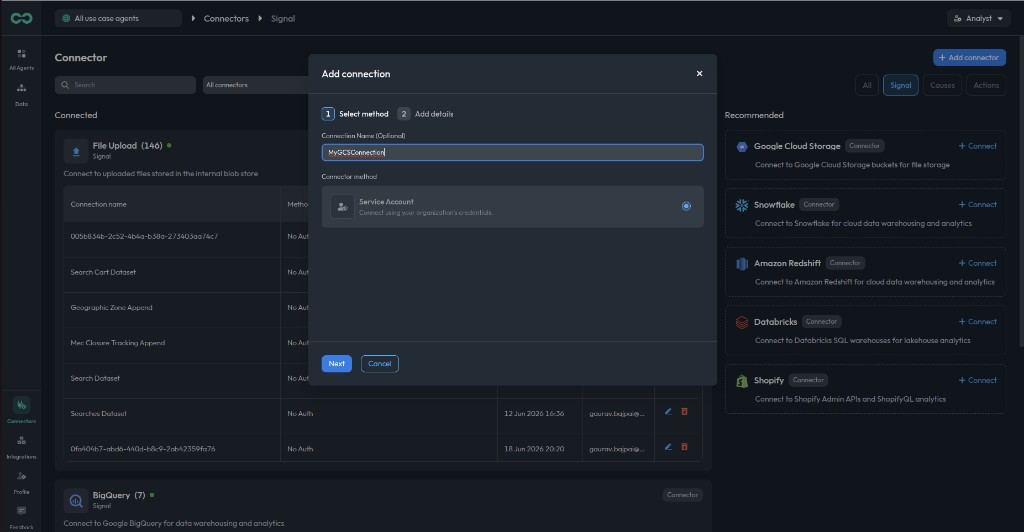Open the Data section in the sidebar
The image size is (1024, 532).
coord(21,95)
